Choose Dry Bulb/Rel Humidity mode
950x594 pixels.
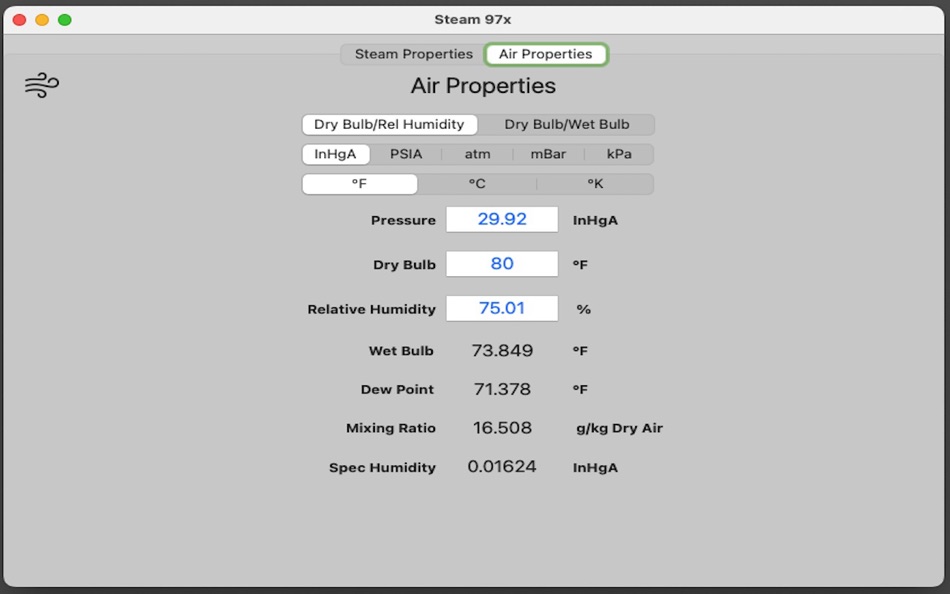coord(390,124)
